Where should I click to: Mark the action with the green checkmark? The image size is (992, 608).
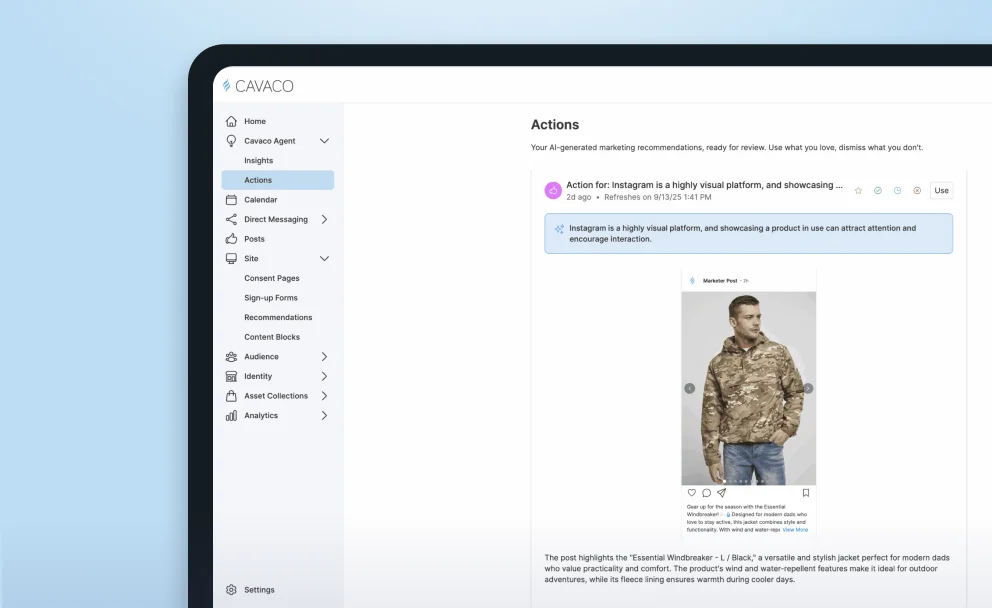[x=877, y=191]
